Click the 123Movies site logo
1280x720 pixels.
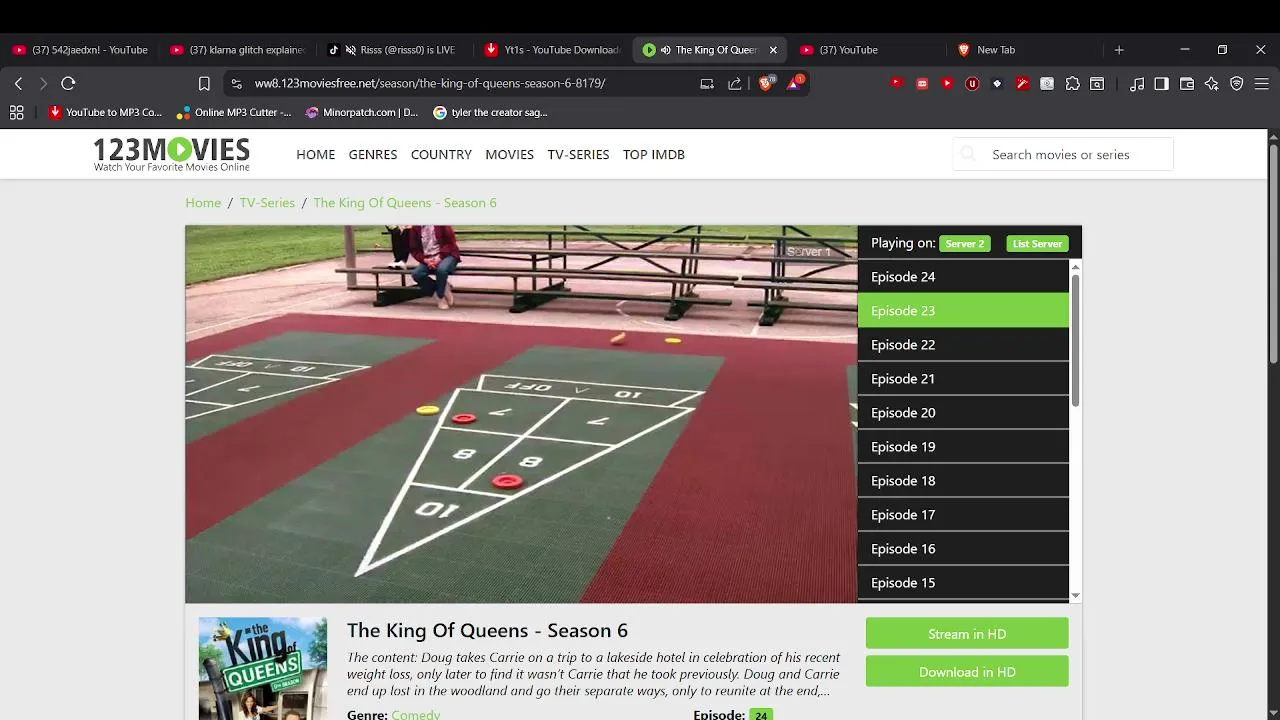[x=171, y=154]
